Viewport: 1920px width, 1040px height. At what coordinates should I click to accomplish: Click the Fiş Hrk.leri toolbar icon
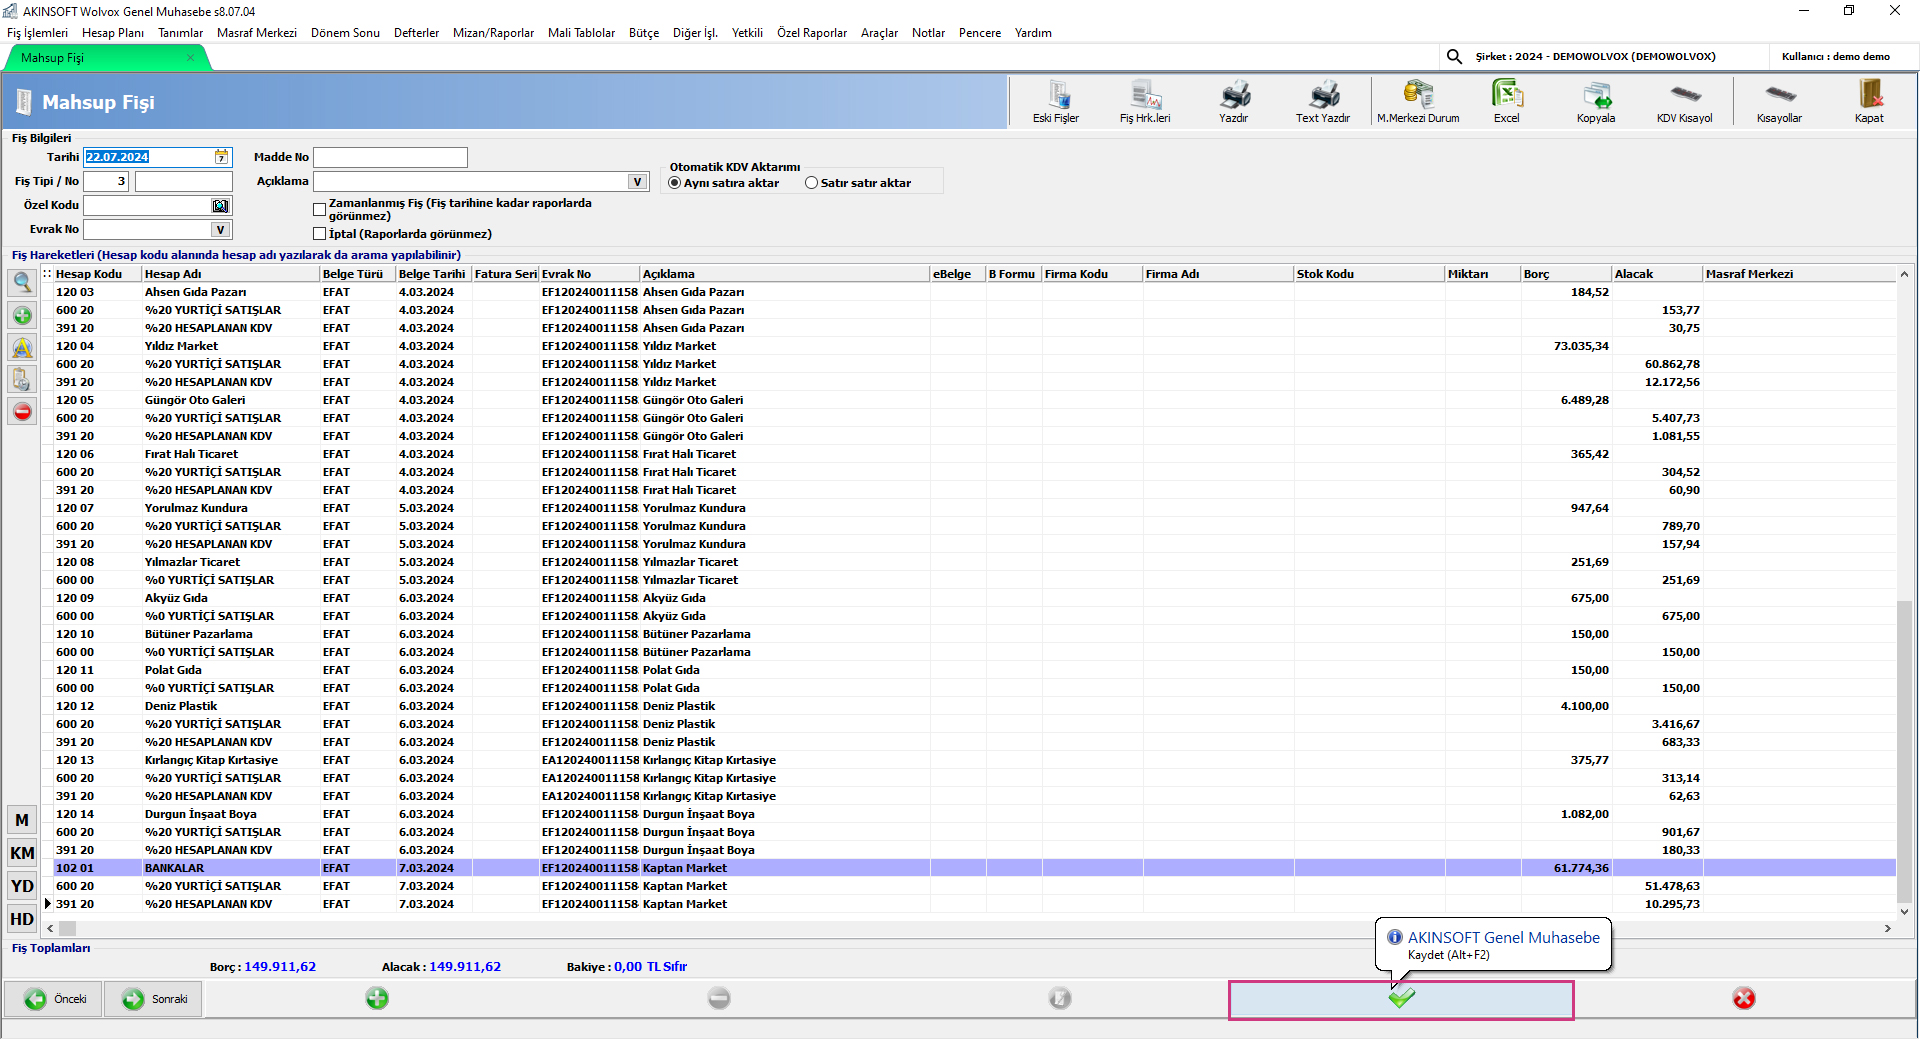tap(1145, 102)
